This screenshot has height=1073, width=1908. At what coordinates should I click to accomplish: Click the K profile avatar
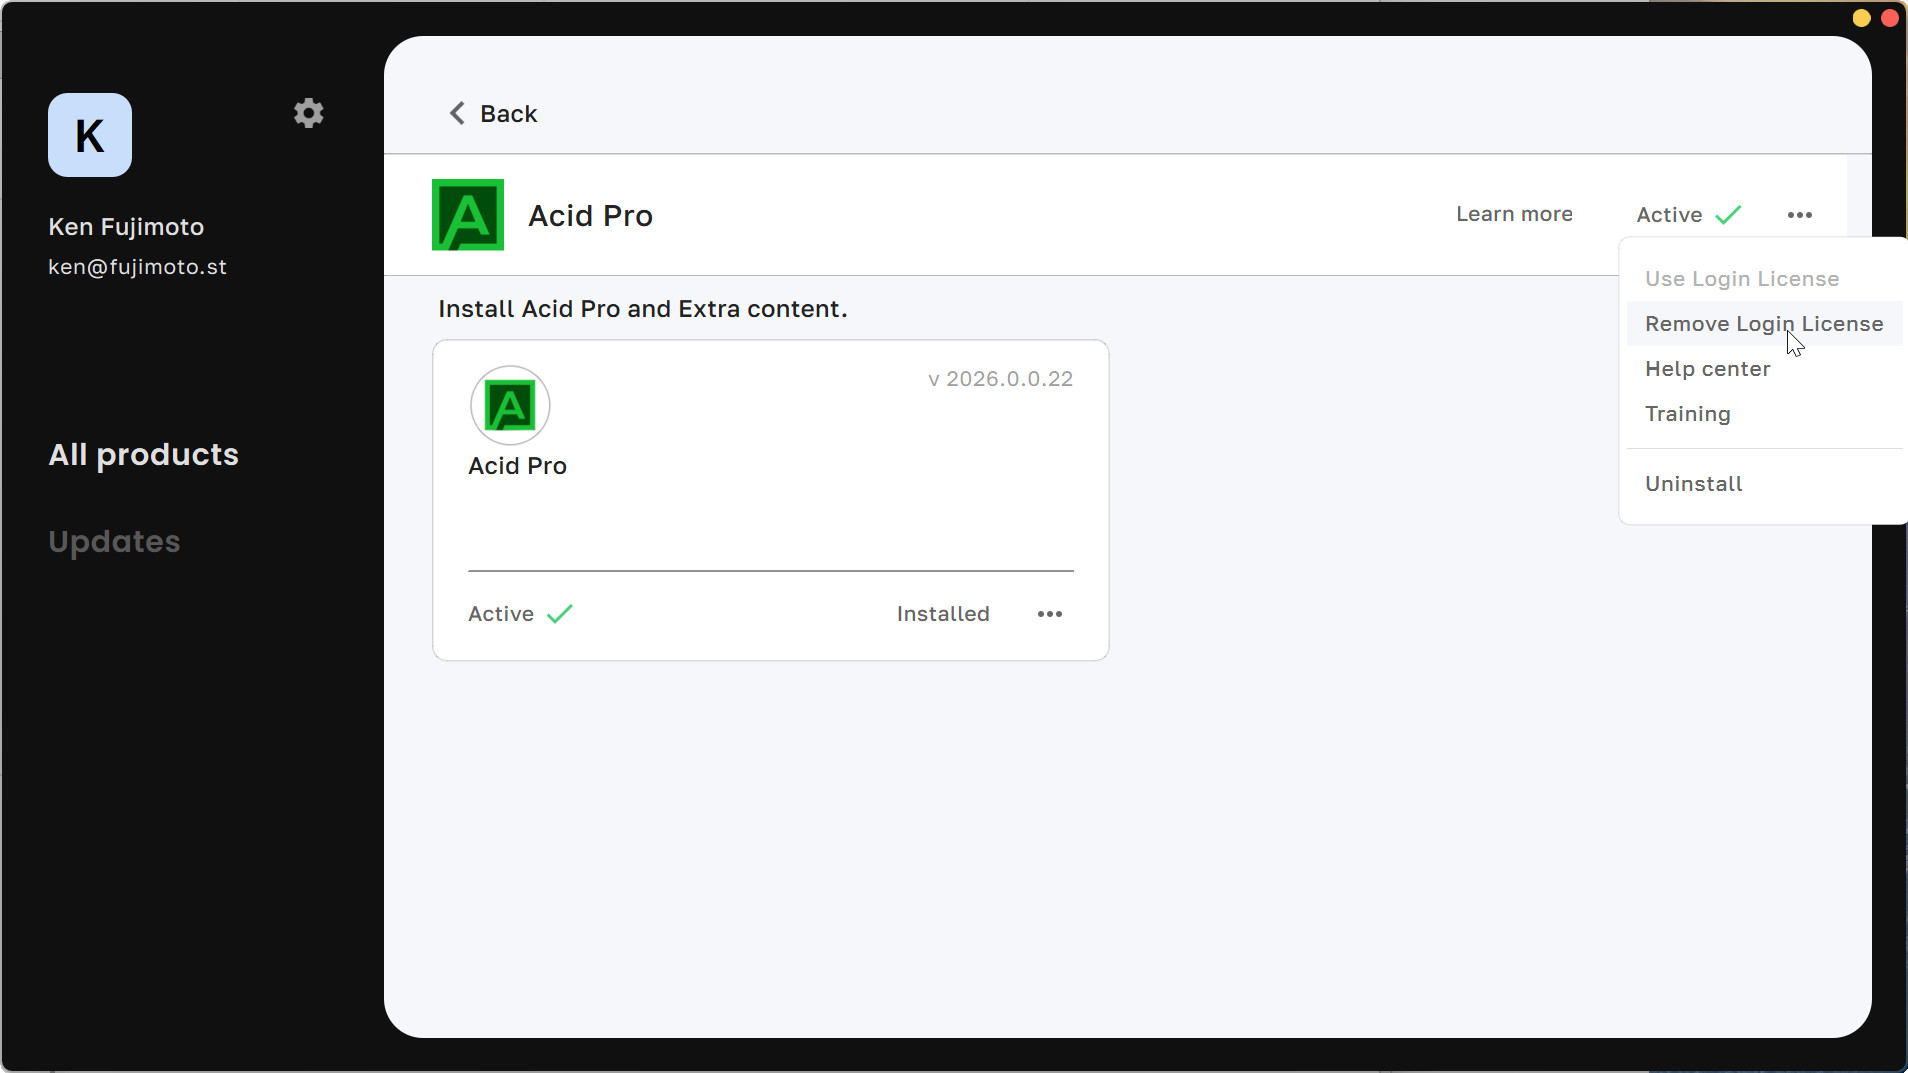tap(90, 135)
